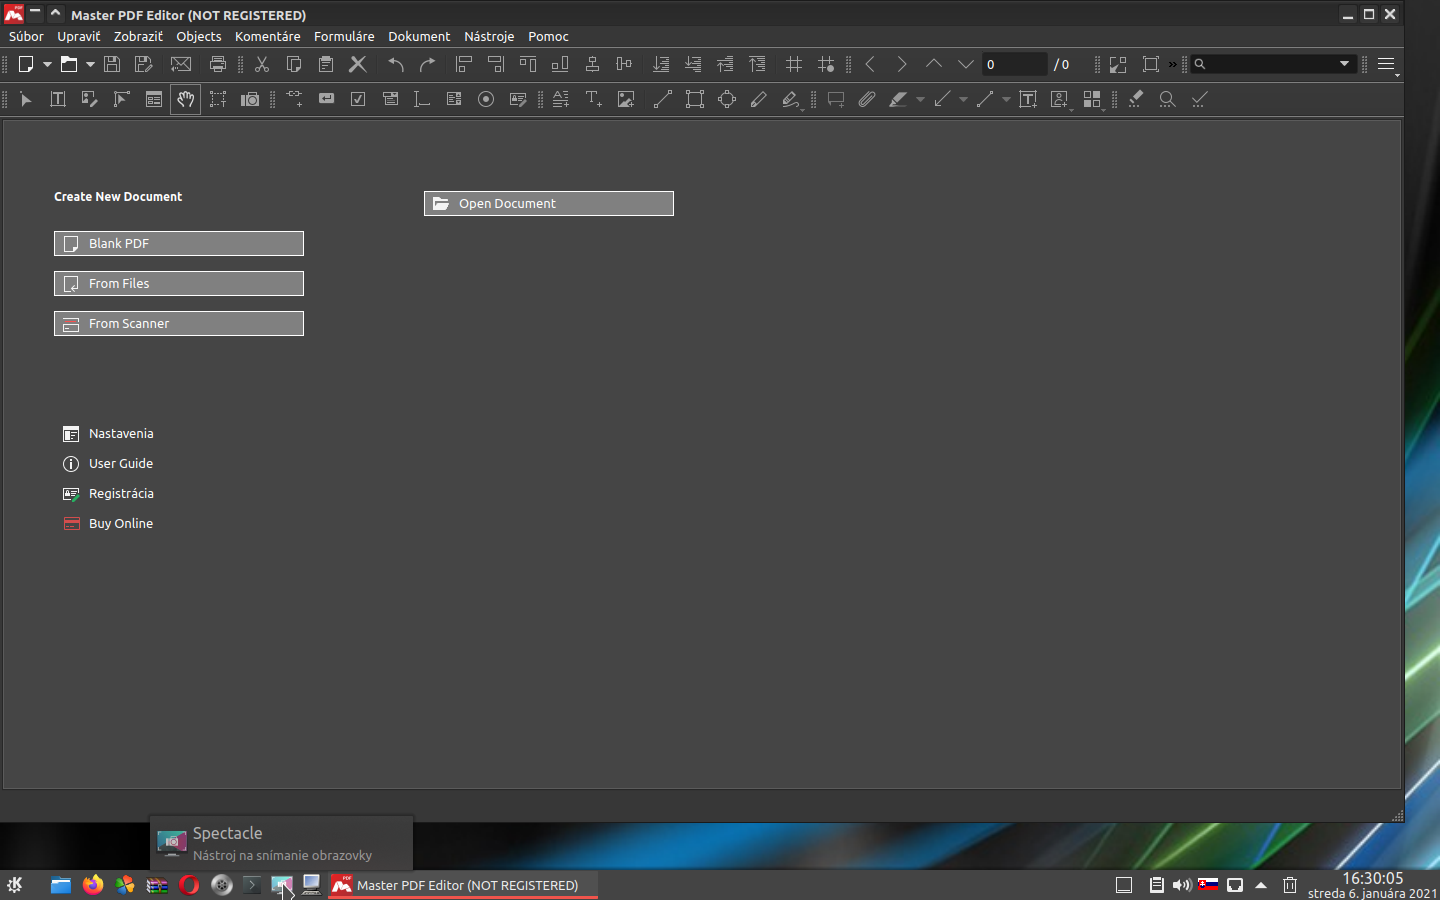Viewport: 1440px width, 900px height.
Task: Click the Registrácia link
Action: pyautogui.click(x=108, y=494)
